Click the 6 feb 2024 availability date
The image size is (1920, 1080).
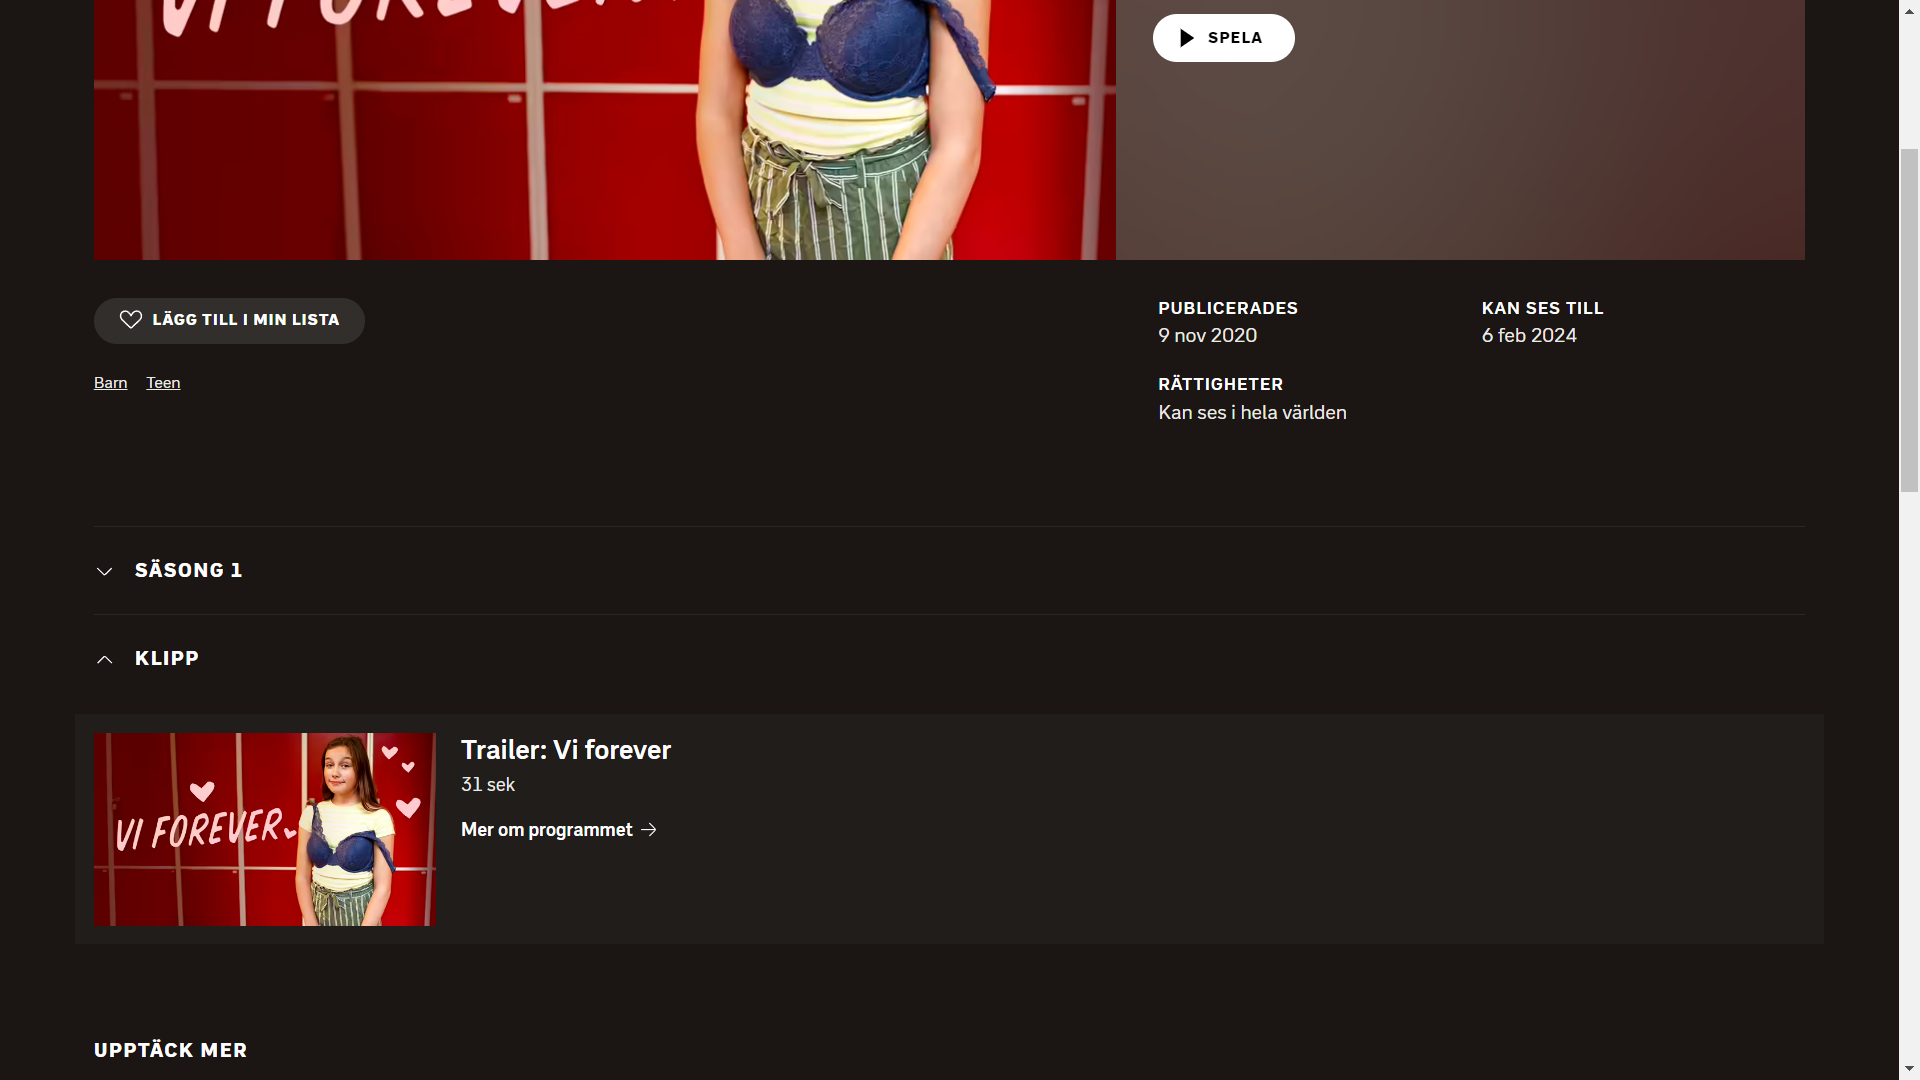pyautogui.click(x=1529, y=336)
